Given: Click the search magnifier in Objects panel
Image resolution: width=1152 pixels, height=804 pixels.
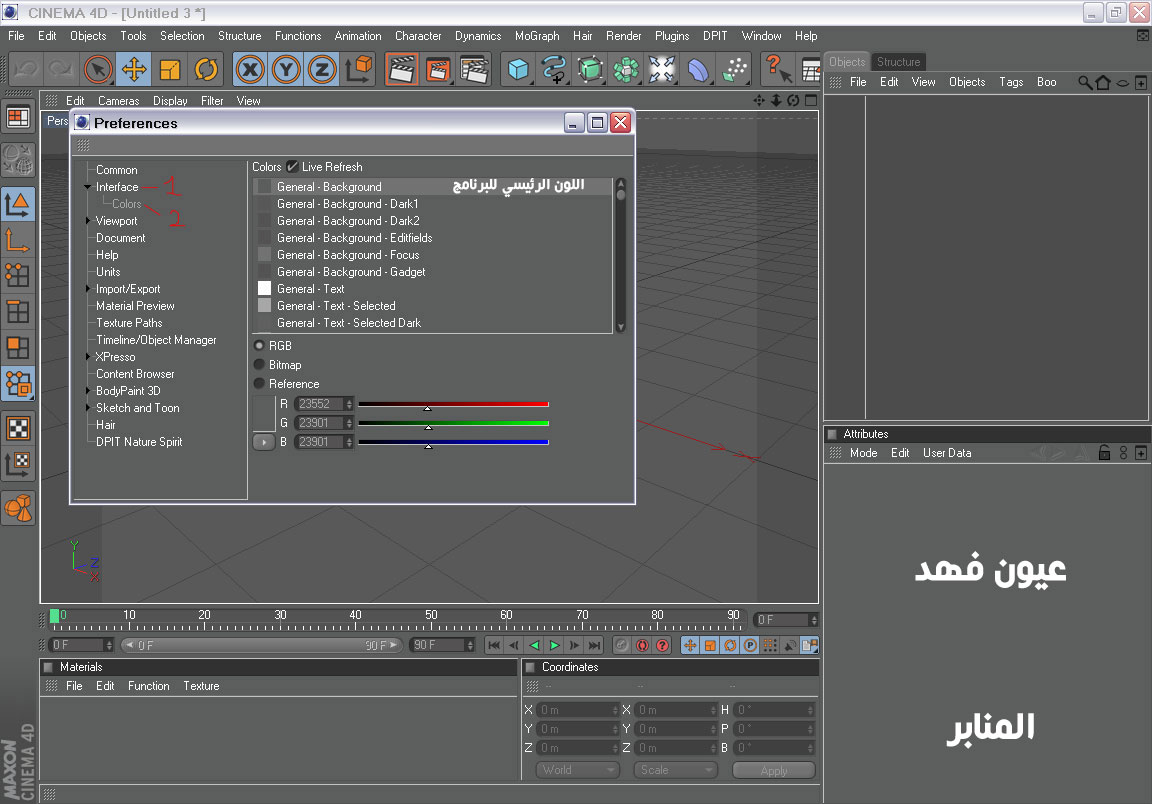Looking at the screenshot, I should pos(1084,82).
